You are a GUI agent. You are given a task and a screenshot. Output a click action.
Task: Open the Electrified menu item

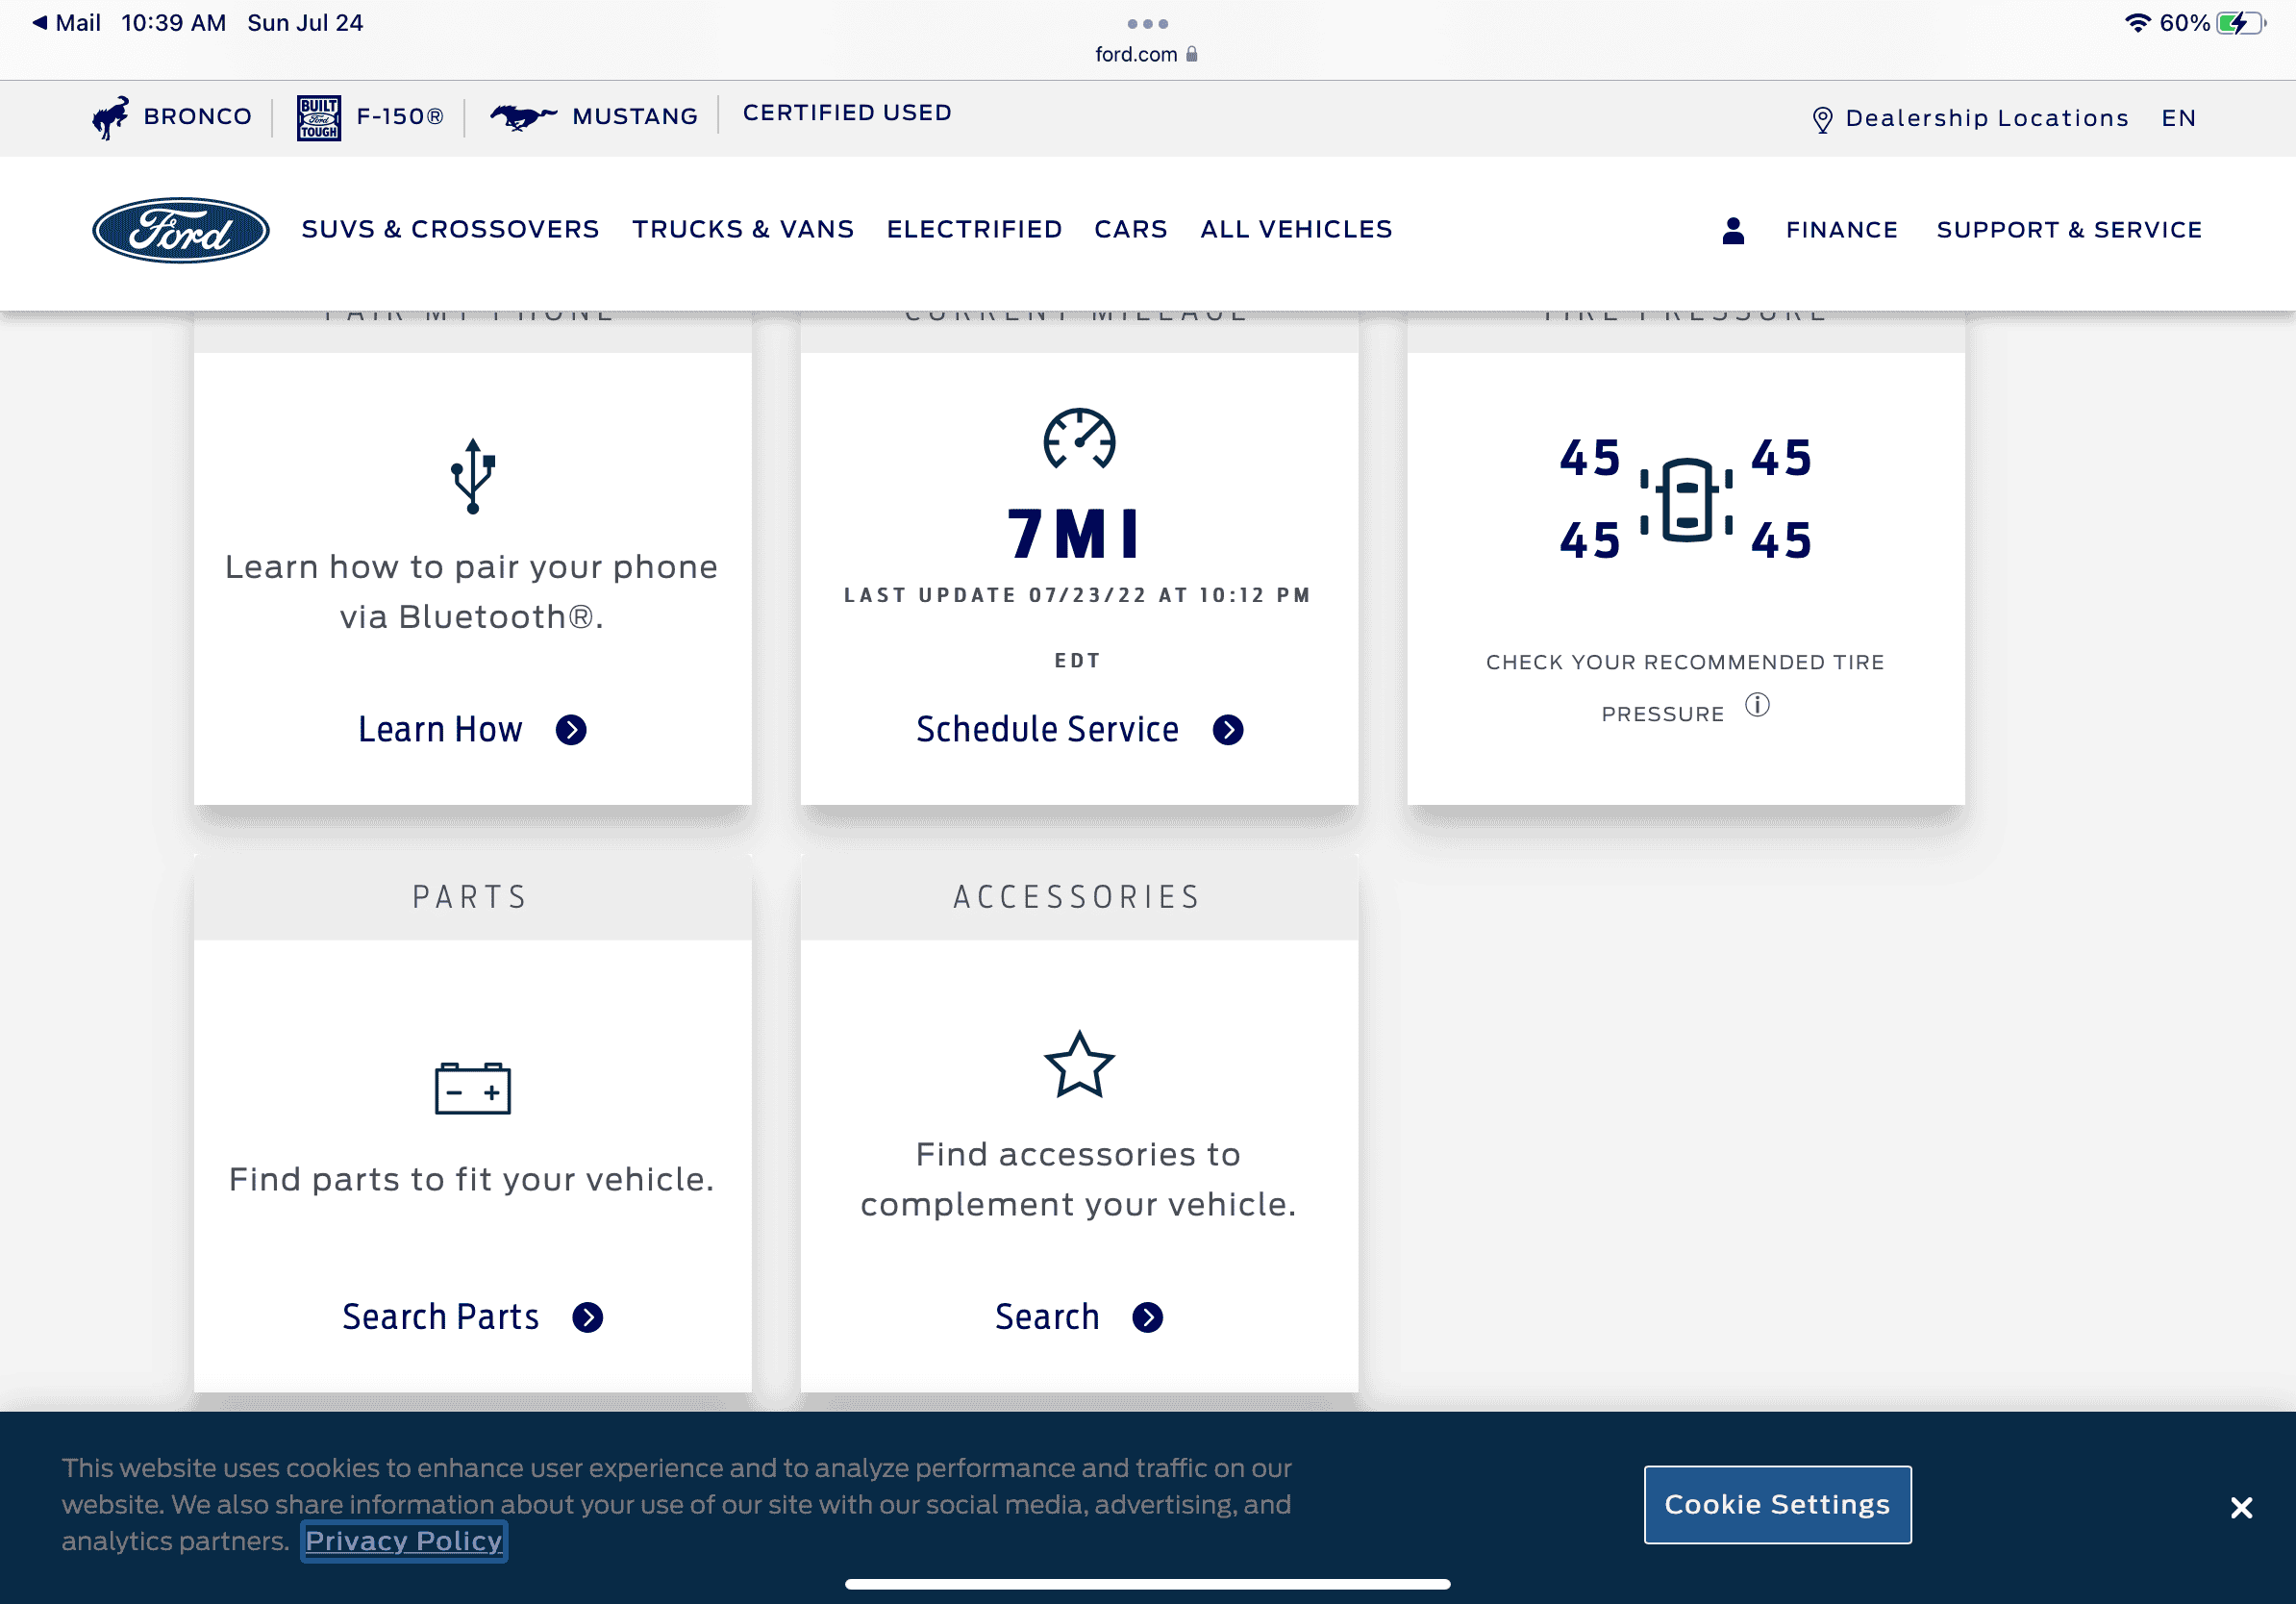pyautogui.click(x=974, y=229)
